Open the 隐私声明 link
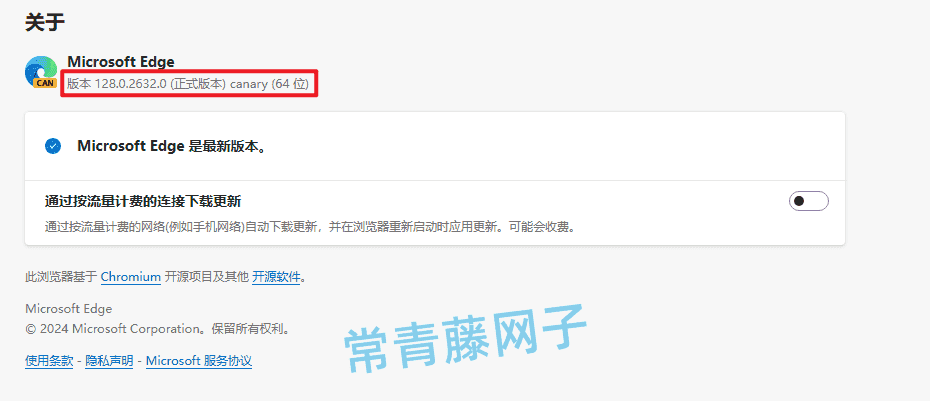930x401 pixels. point(109,361)
